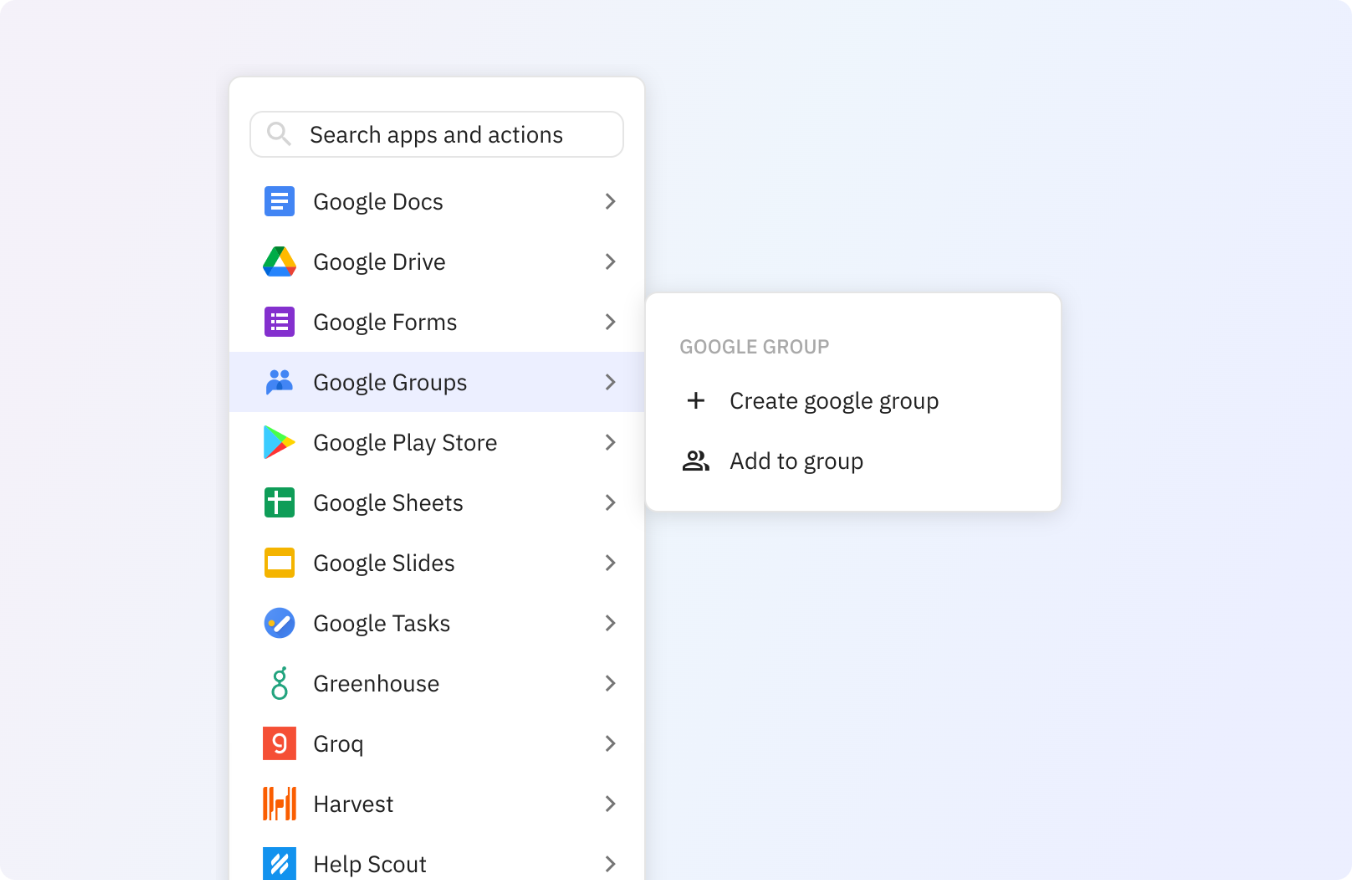Image resolution: width=1352 pixels, height=880 pixels.
Task: Click the Google Tasks checkmark icon
Action: (279, 623)
